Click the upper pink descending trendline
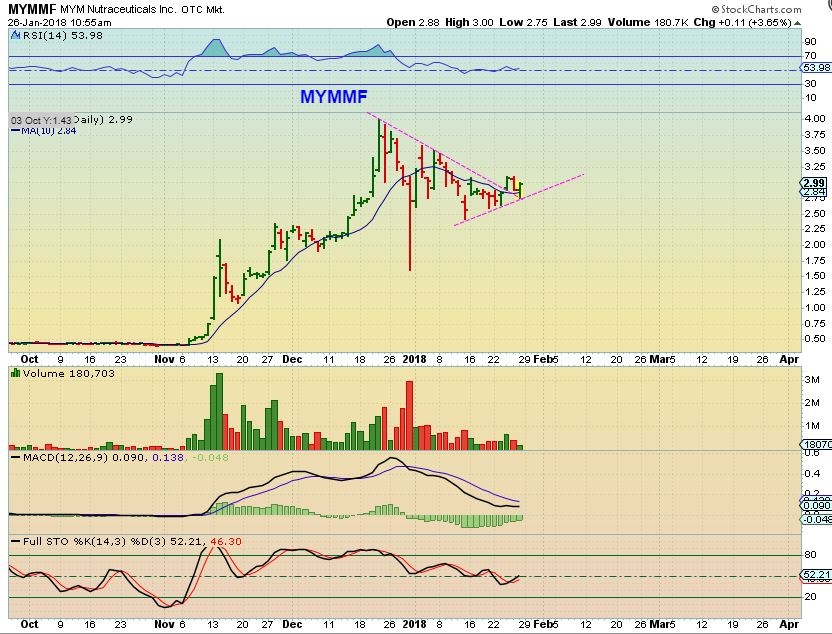Screen dimensions: 832x634 click(x=440, y=155)
